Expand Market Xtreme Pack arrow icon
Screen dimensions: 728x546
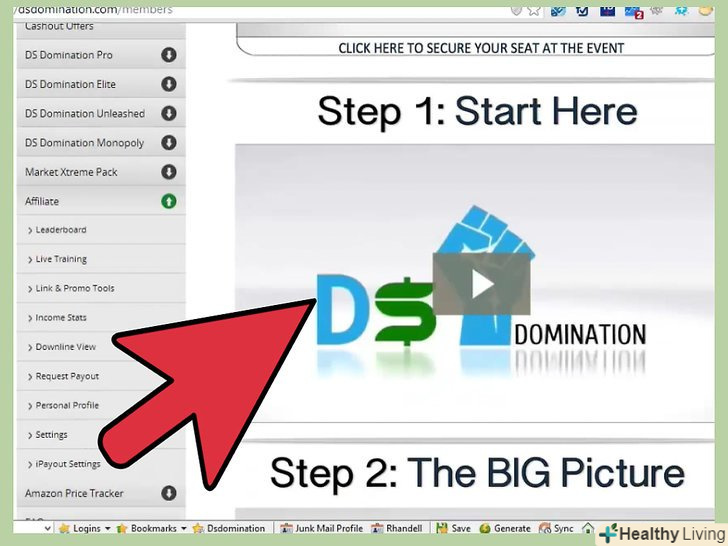click(x=169, y=172)
